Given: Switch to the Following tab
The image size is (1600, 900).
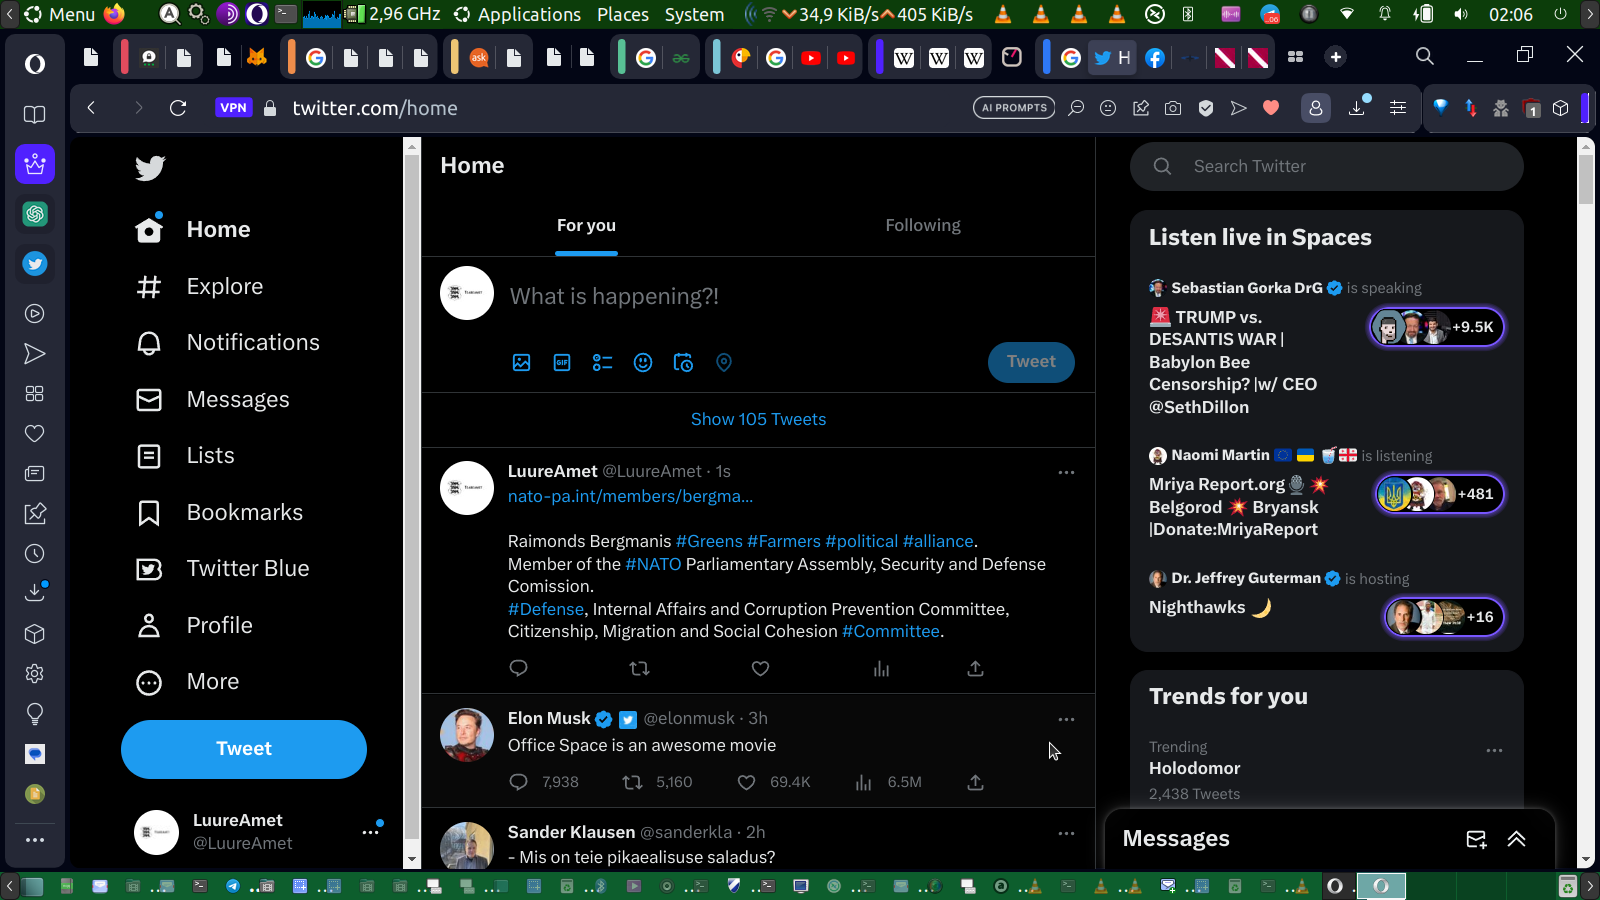Looking at the screenshot, I should tap(922, 226).
